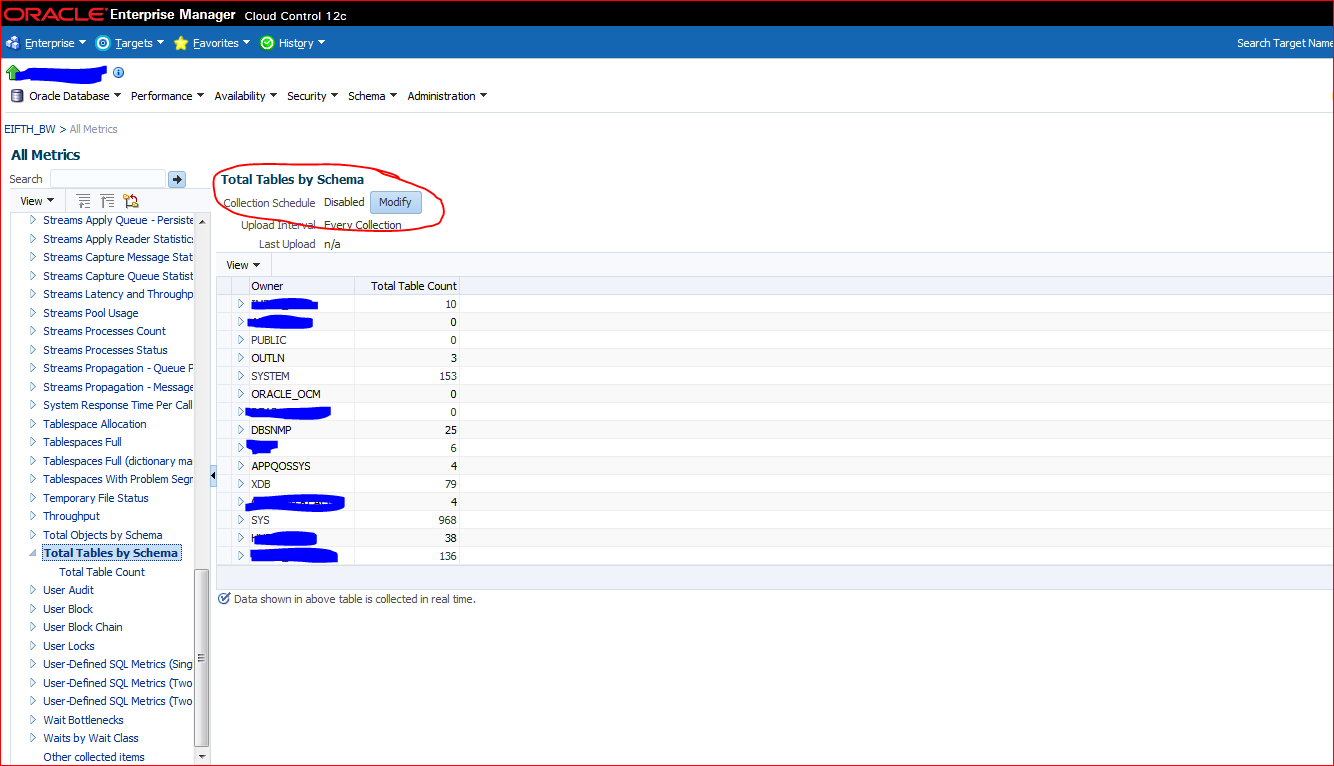Click the real-time data info icon
The height and width of the screenshot is (766, 1334).
click(224, 599)
